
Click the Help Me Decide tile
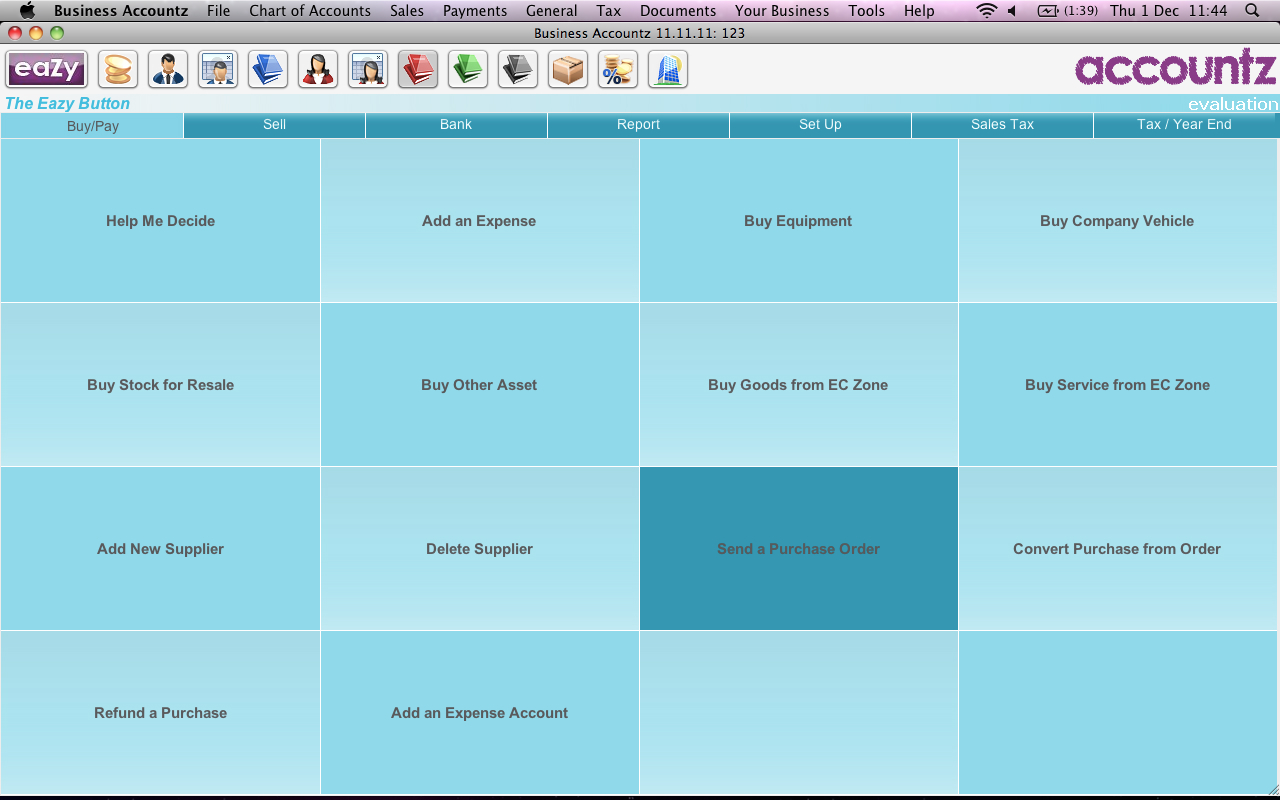point(160,221)
